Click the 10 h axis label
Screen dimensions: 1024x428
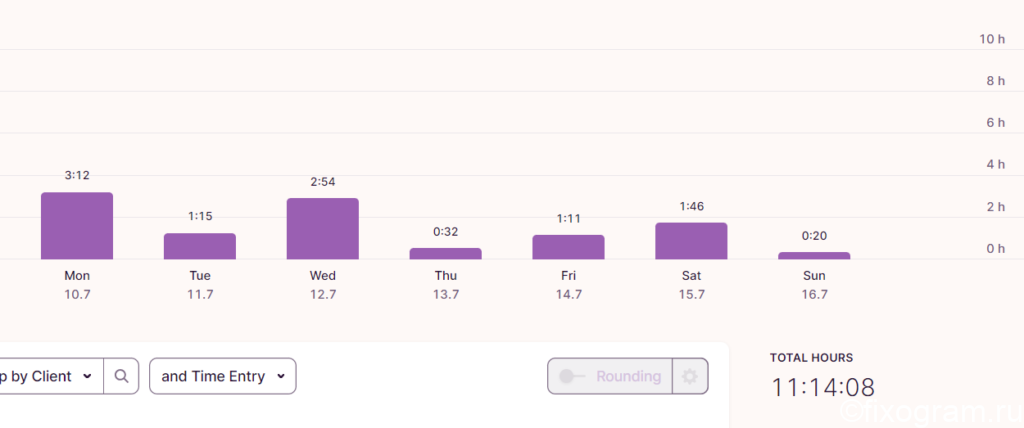[x=992, y=39]
